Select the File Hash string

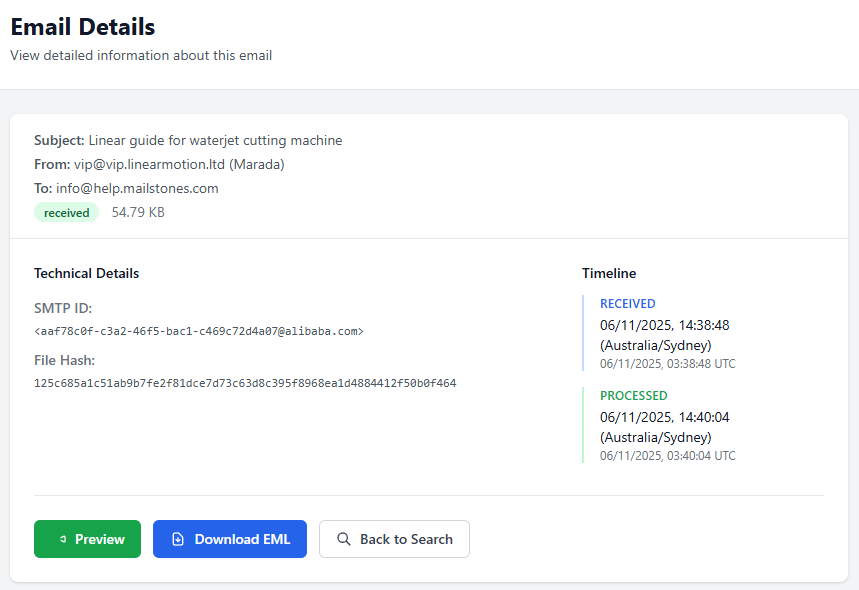click(x=245, y=383)
